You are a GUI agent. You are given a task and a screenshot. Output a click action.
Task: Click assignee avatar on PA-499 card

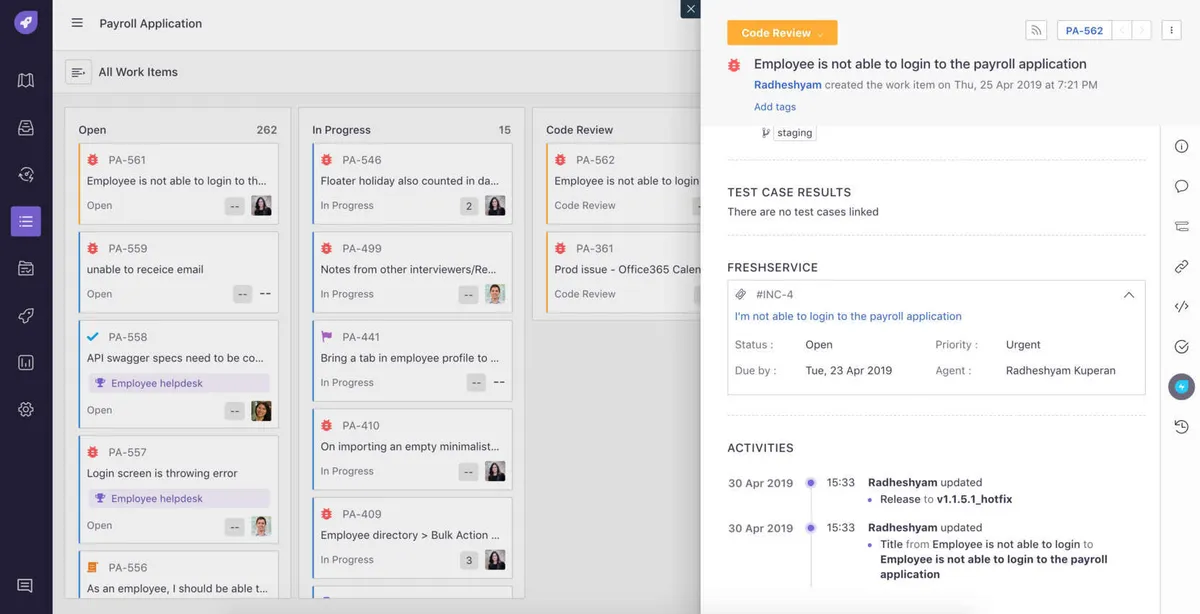(495, 294)
